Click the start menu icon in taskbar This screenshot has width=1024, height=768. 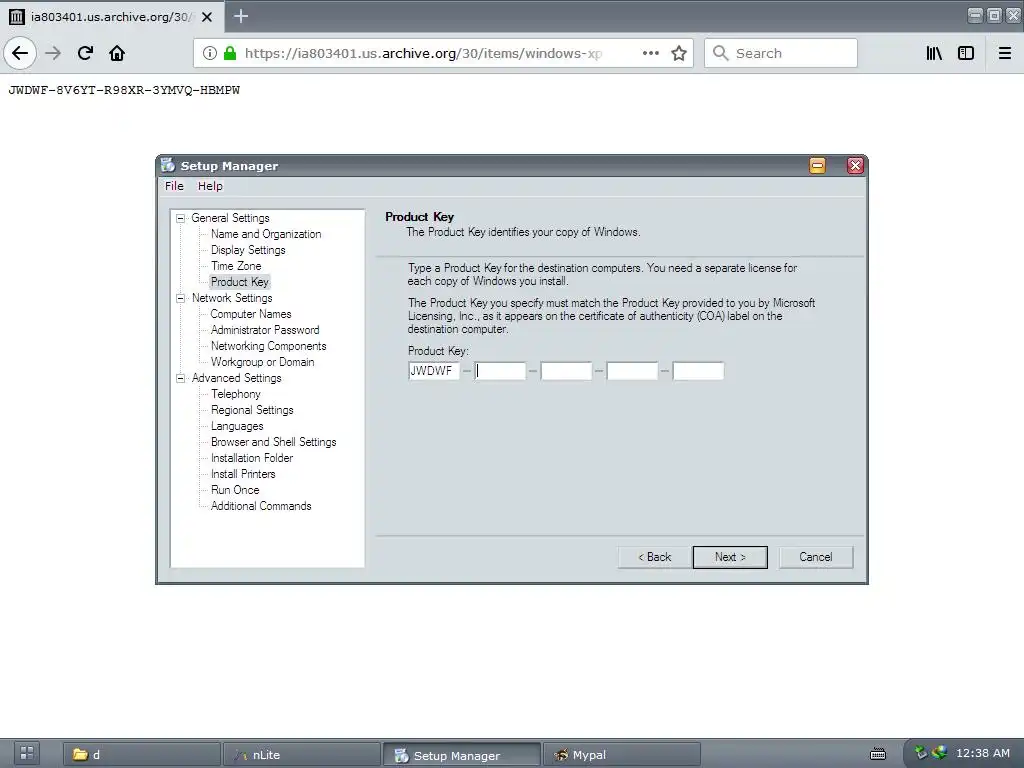pos(27,753)
